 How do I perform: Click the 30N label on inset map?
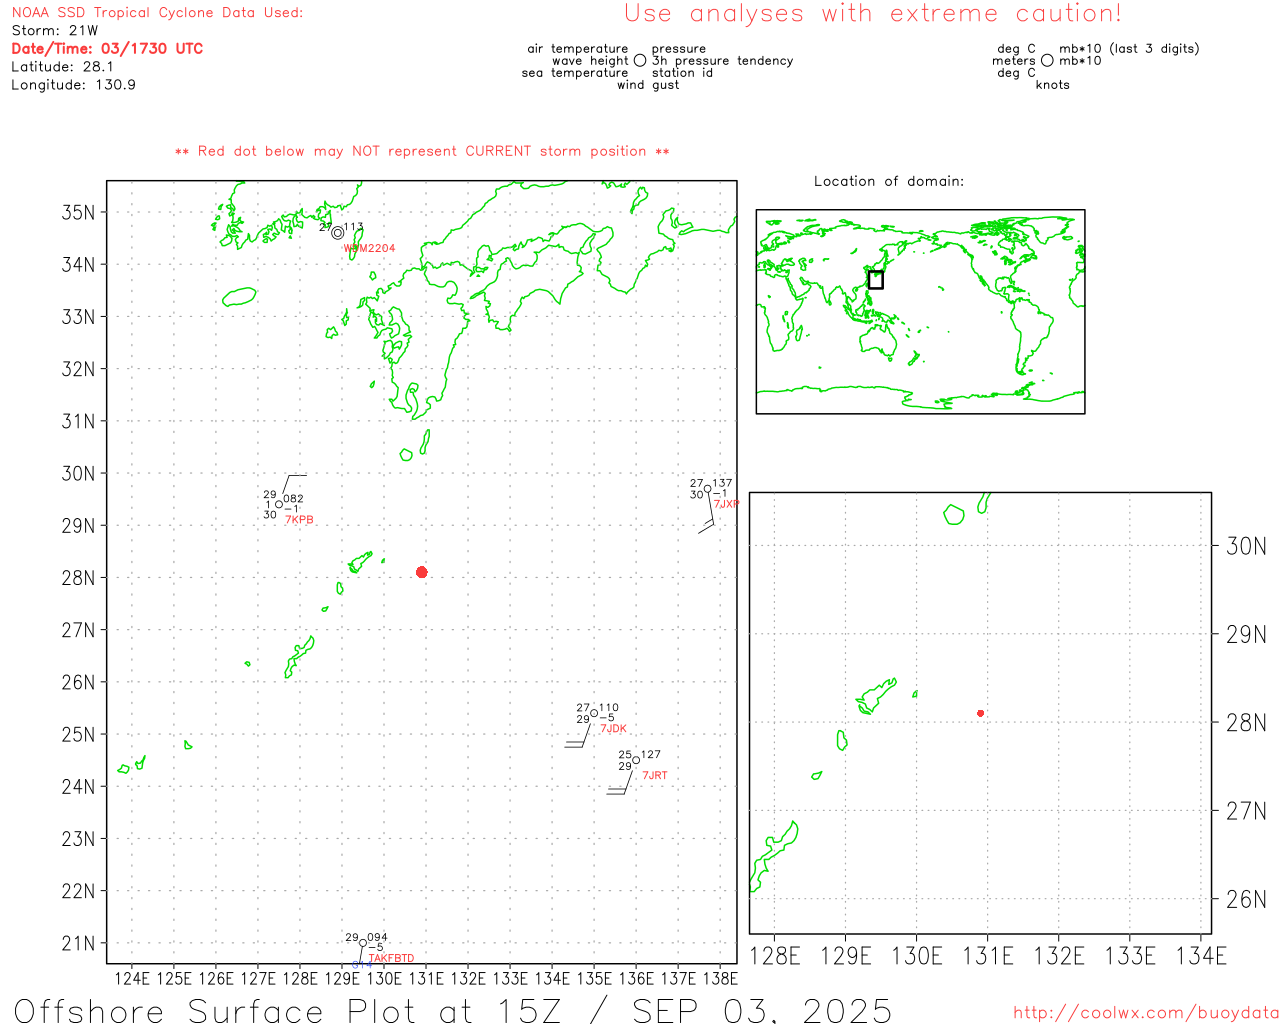pyautogui.click(x=1246, y=546)
